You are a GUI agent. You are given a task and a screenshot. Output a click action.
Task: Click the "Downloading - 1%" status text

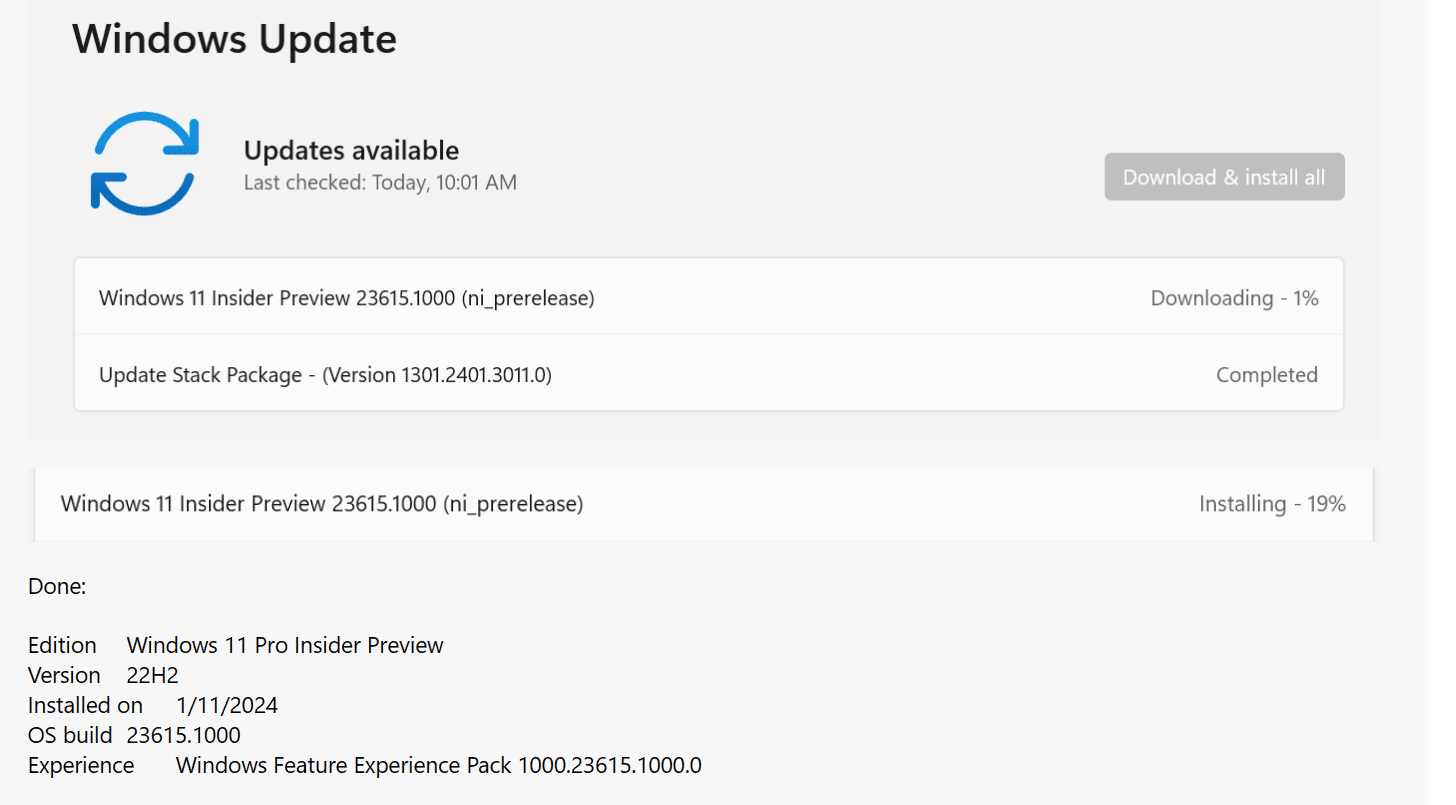[x=1233, y=297]
